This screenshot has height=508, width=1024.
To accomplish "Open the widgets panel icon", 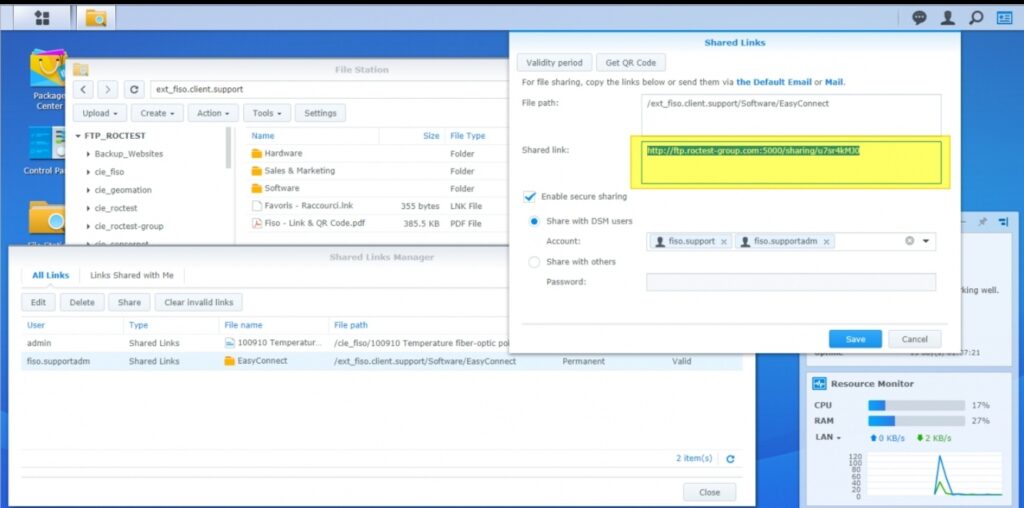I will [x=1003, y=17].
